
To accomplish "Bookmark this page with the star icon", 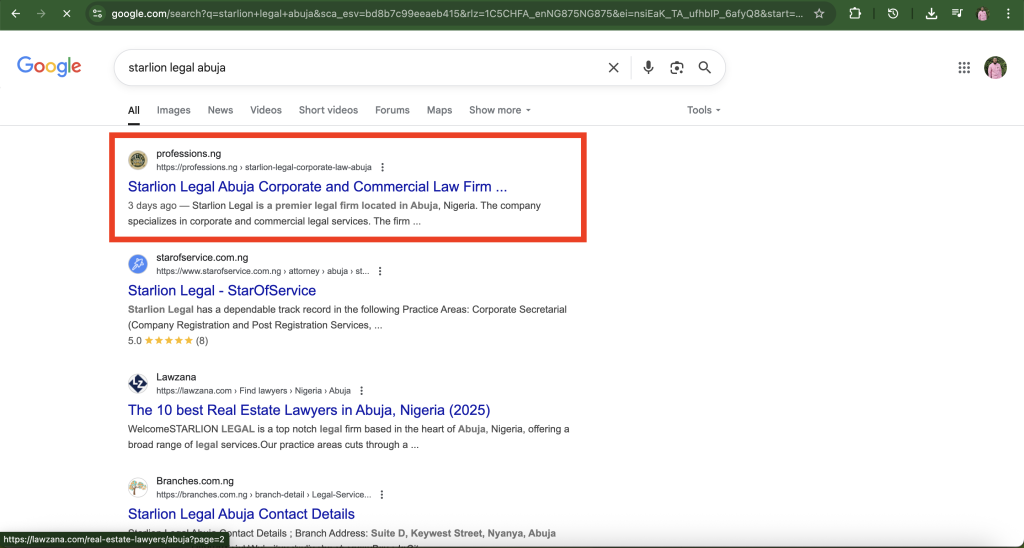I will pyautogui.click(x=819, y=13).
